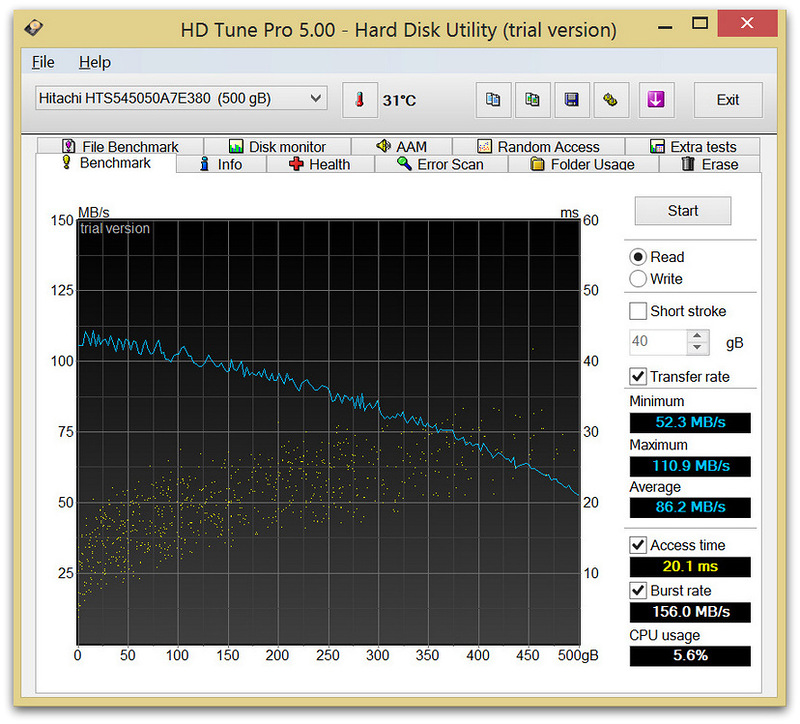This screenshot has width=800, height=724.
Task: Toggle the Burst rate checkbox
Action: pos(638,590)
